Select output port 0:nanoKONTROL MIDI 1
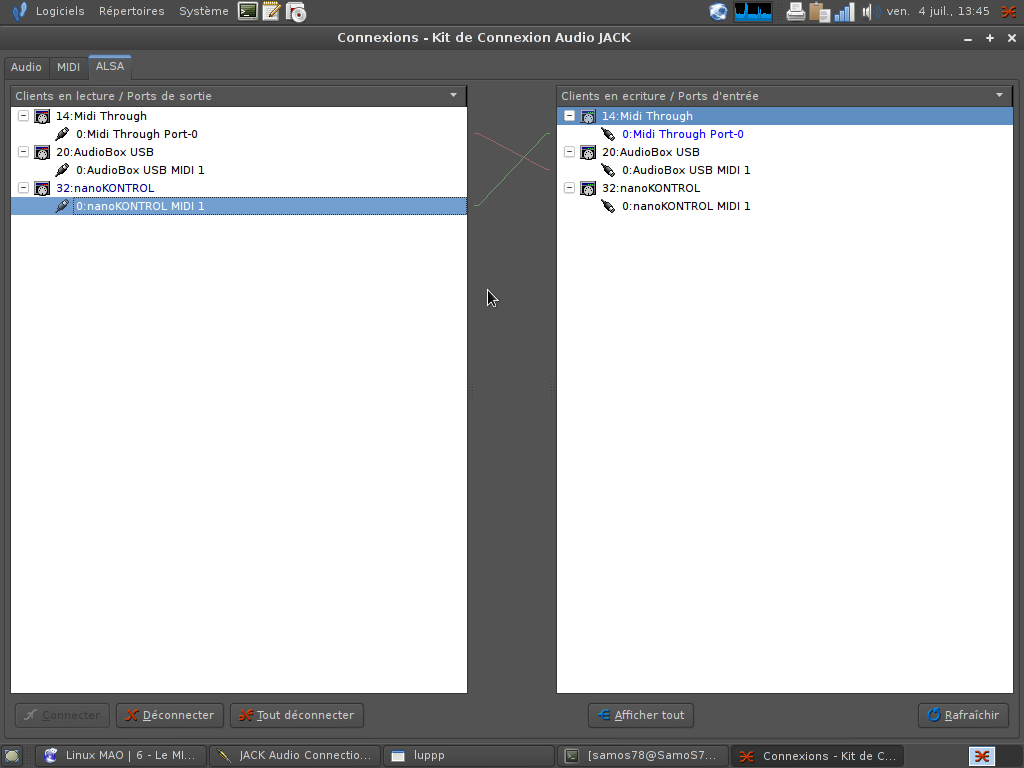This screenshot has width=1024, height=768. click(140, 206)
